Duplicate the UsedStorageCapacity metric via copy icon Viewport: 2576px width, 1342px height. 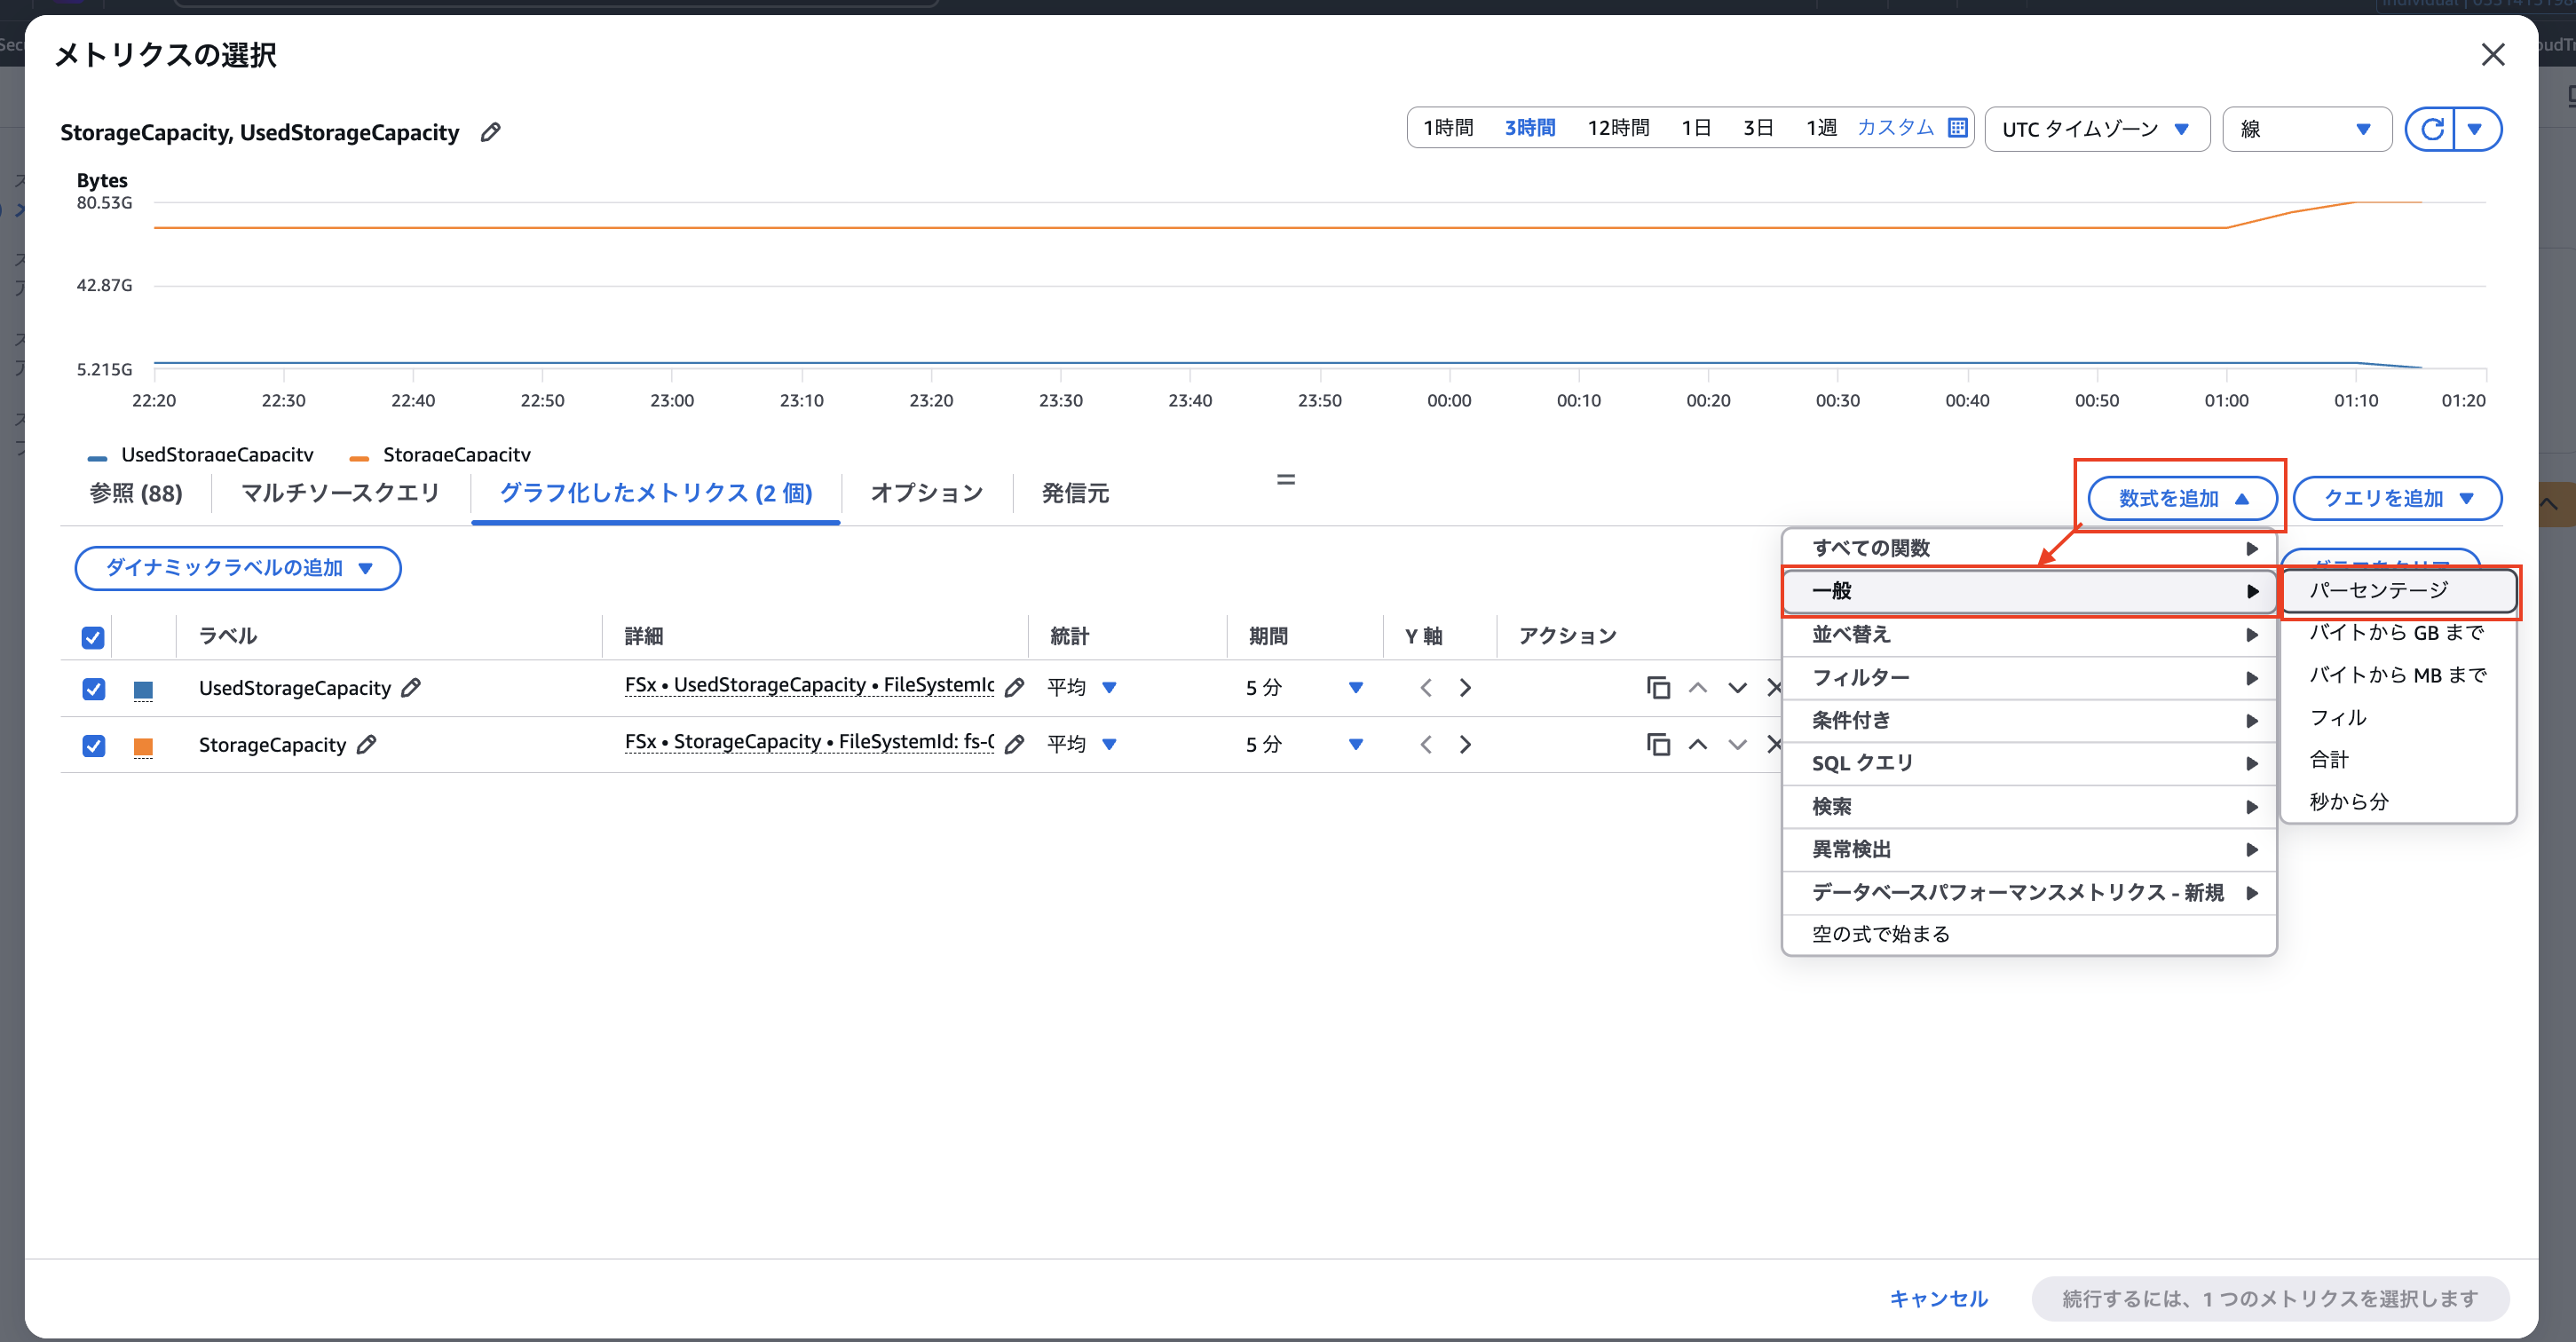1658,687
